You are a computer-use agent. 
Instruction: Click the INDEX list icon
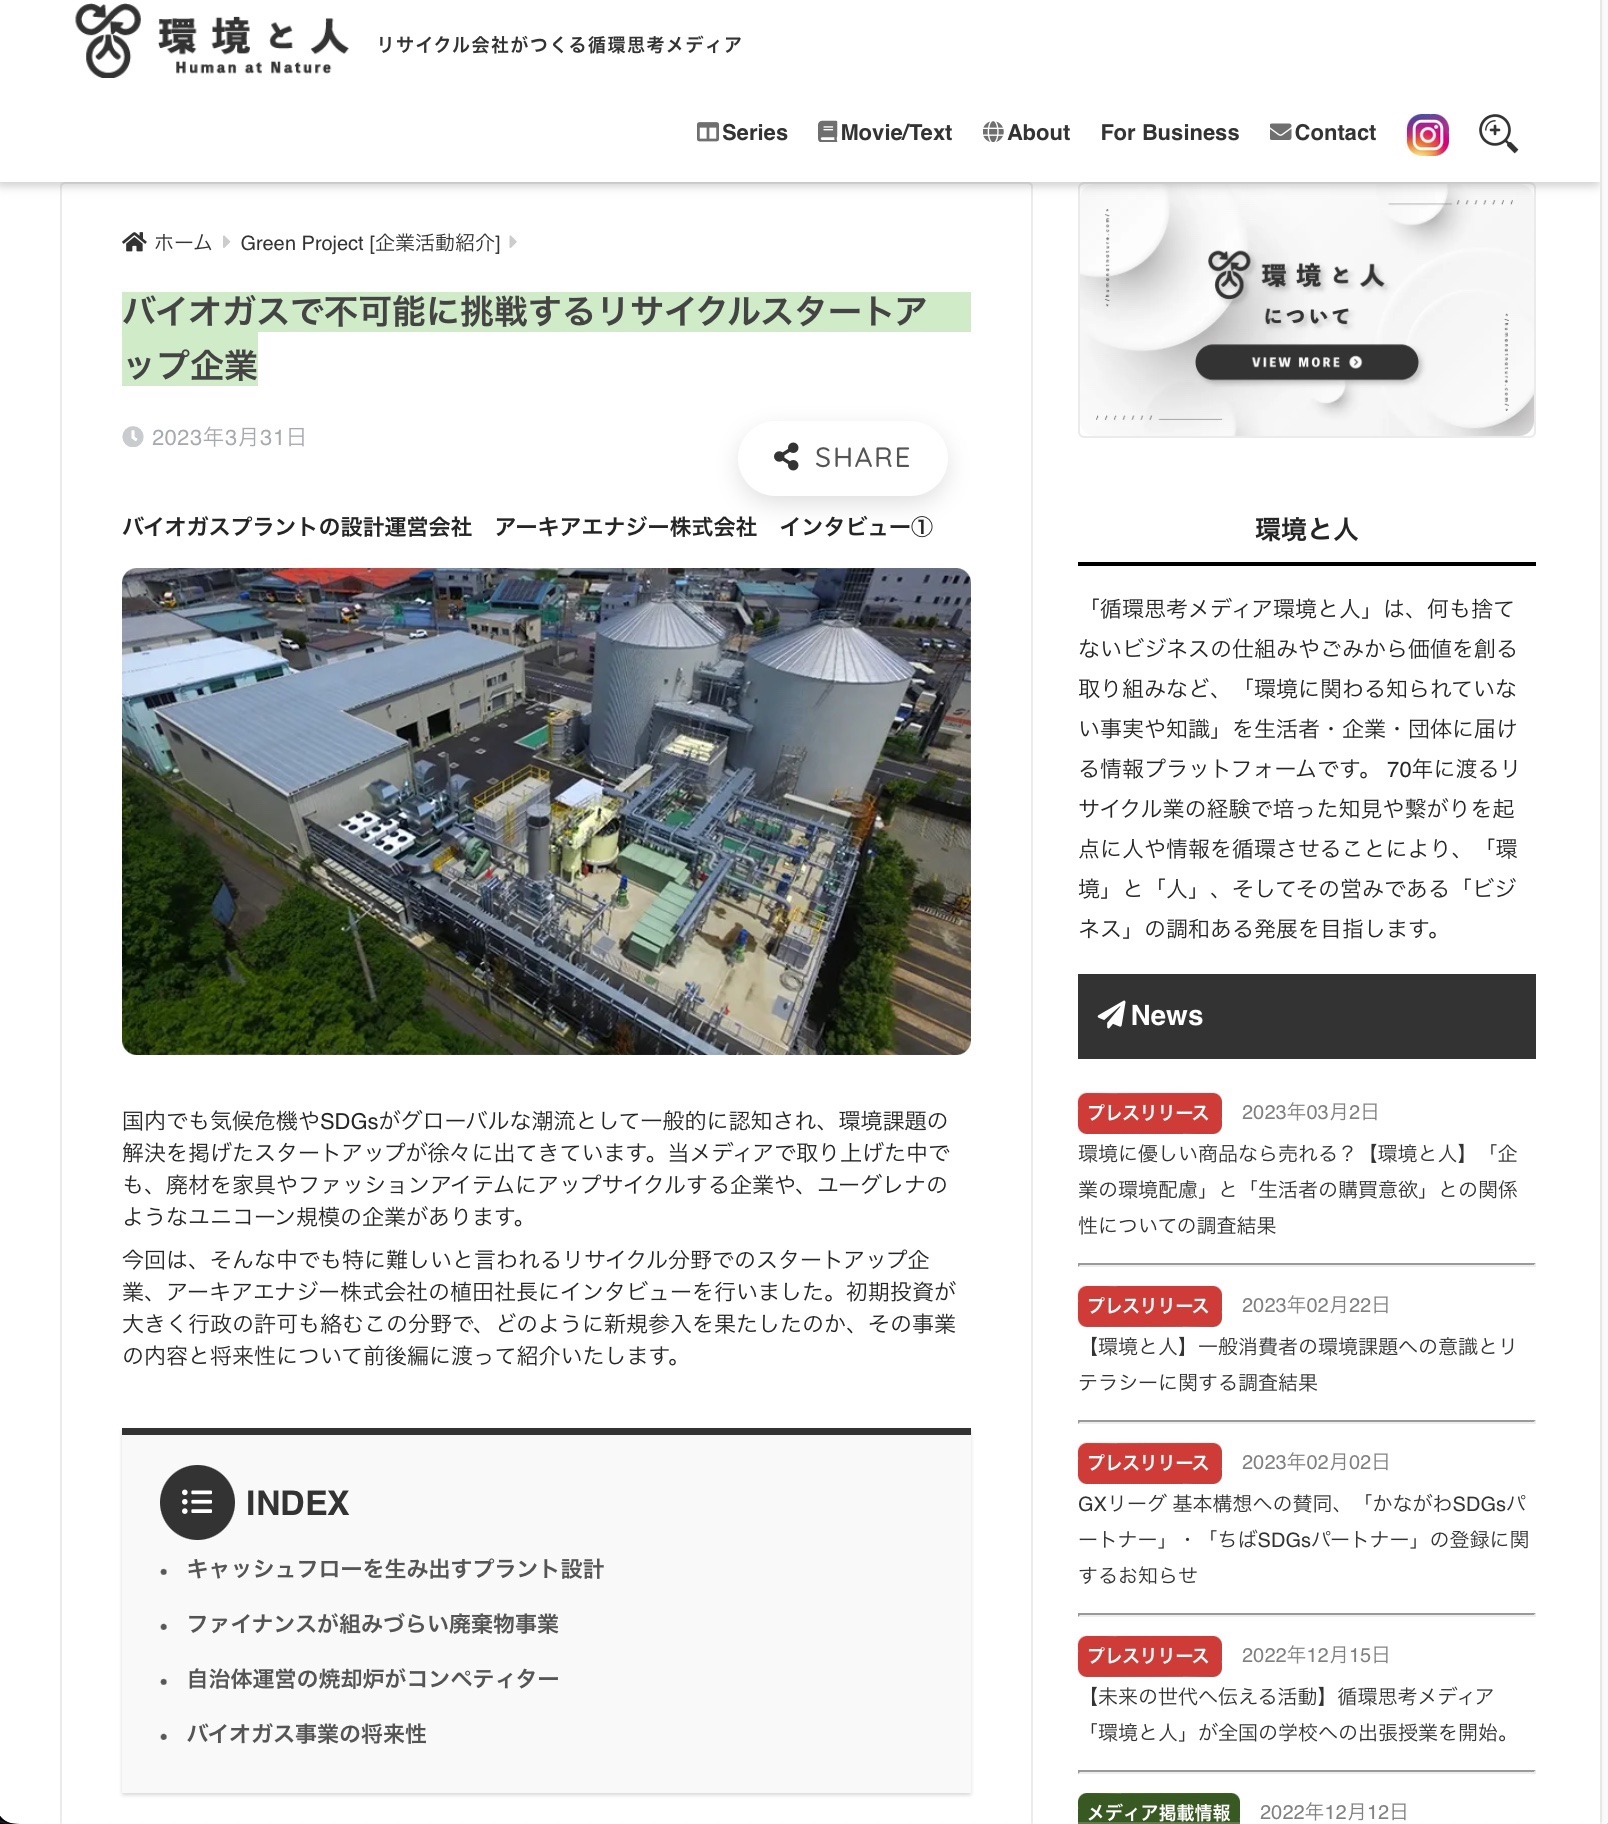coord(197,1502)
